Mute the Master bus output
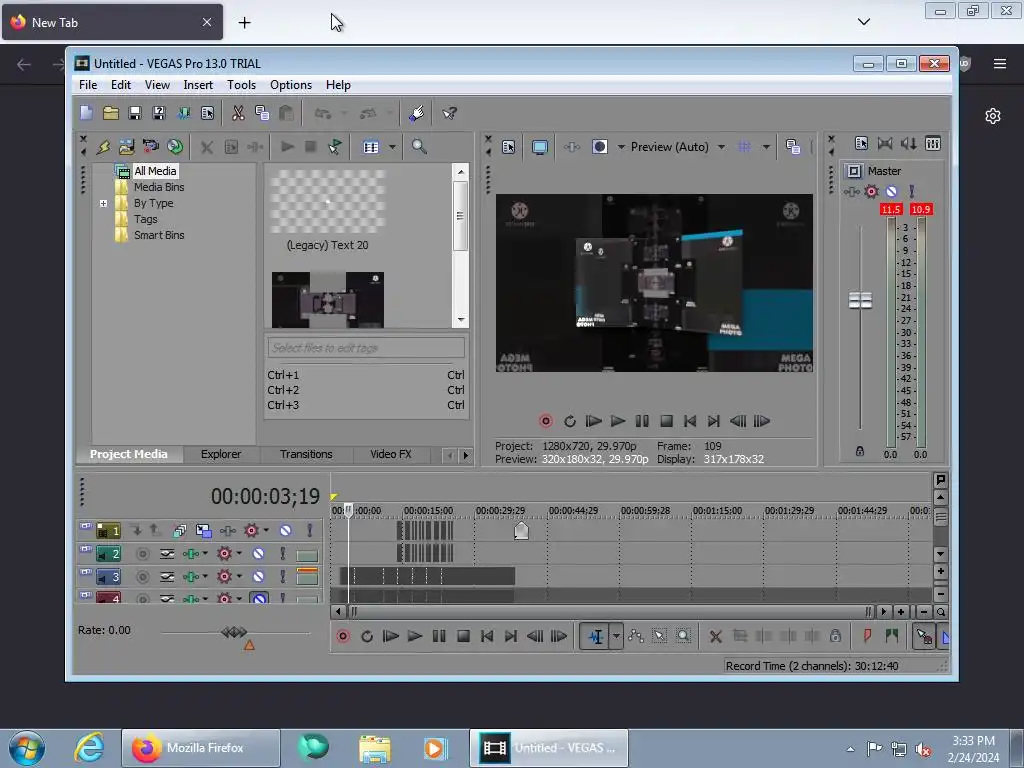1024x768 pixels. (891, 191)
